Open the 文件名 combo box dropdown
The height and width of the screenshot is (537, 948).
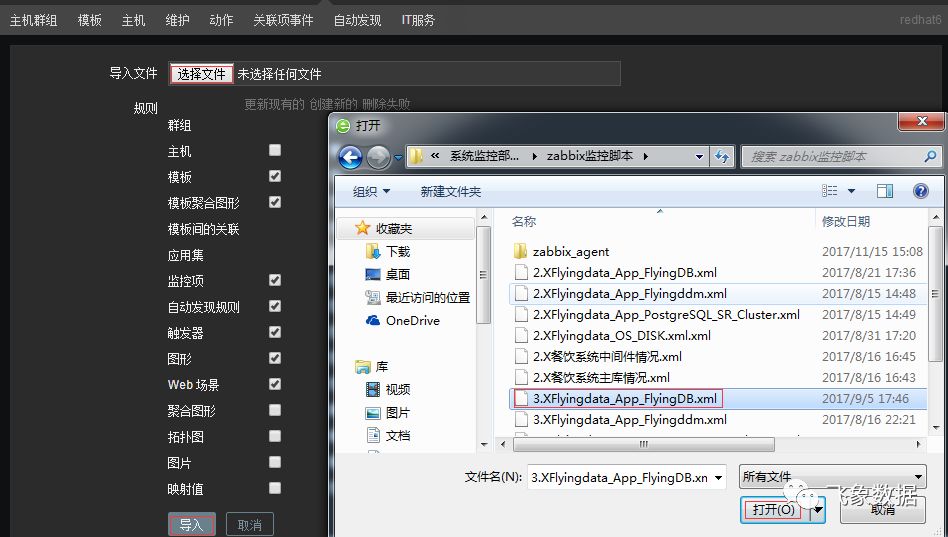[x=718, y=478]
